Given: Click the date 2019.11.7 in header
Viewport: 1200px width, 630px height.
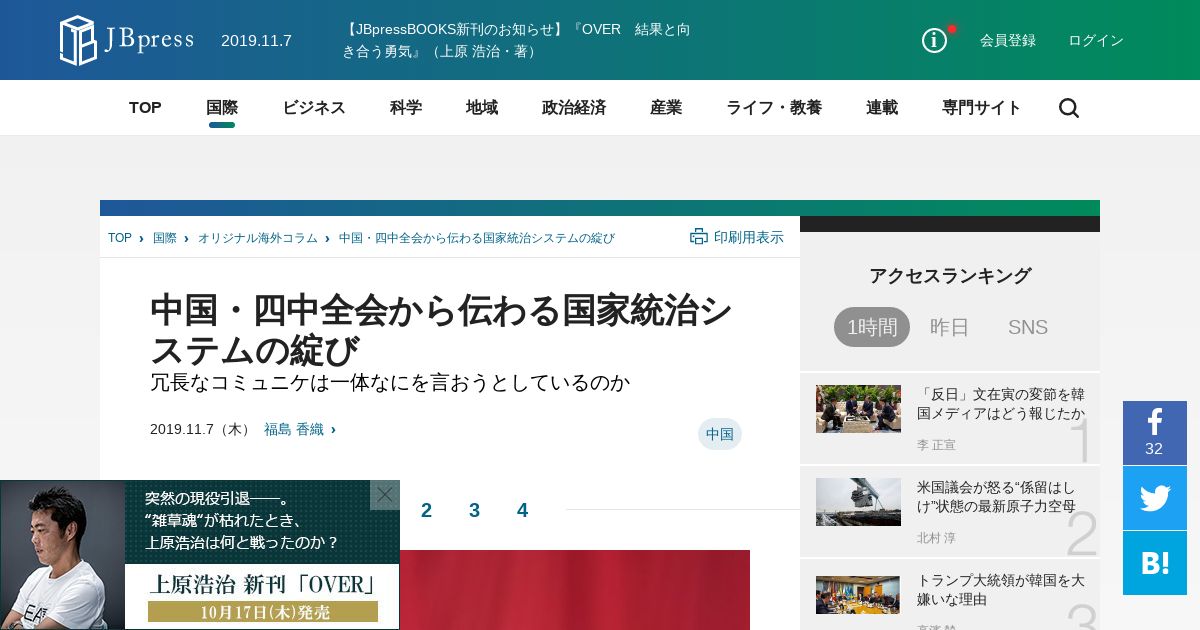Looking at the screenshot, I should tap(256, 40).
